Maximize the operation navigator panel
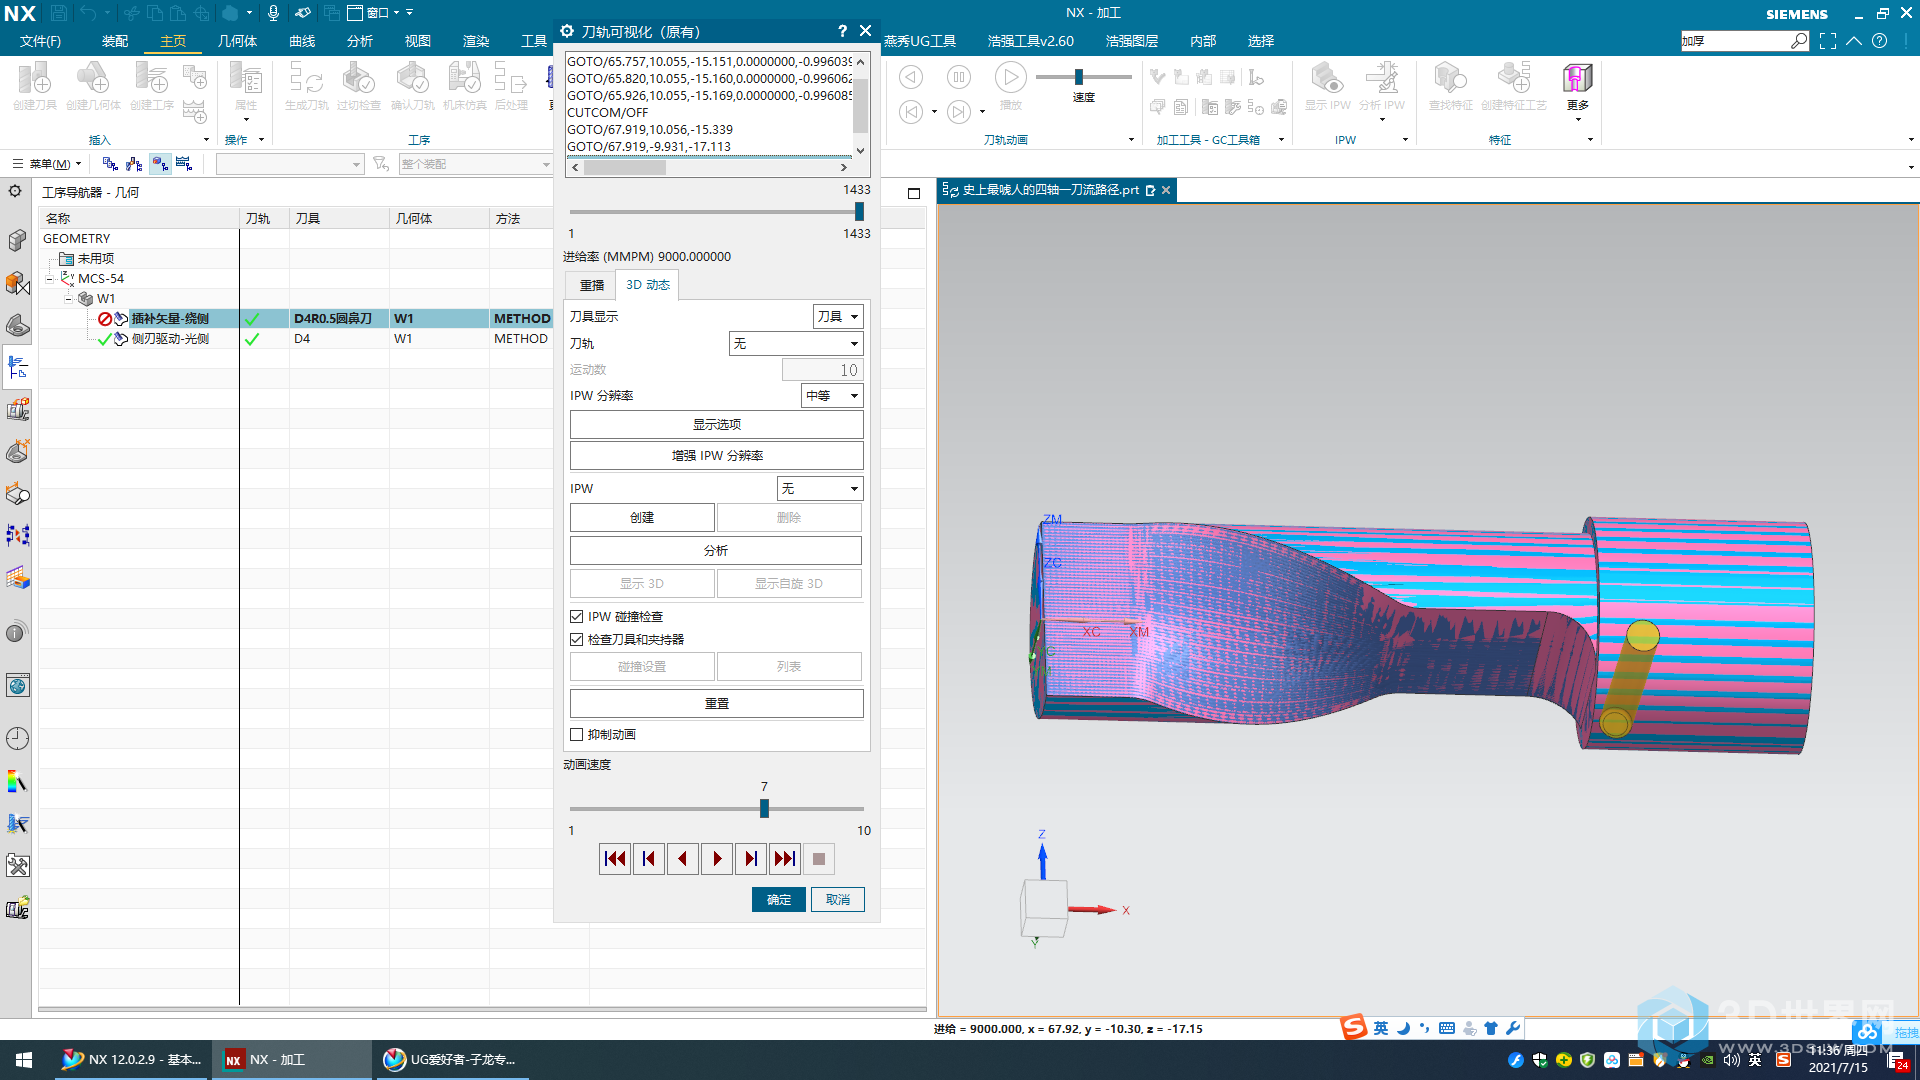 click(914, 193)
